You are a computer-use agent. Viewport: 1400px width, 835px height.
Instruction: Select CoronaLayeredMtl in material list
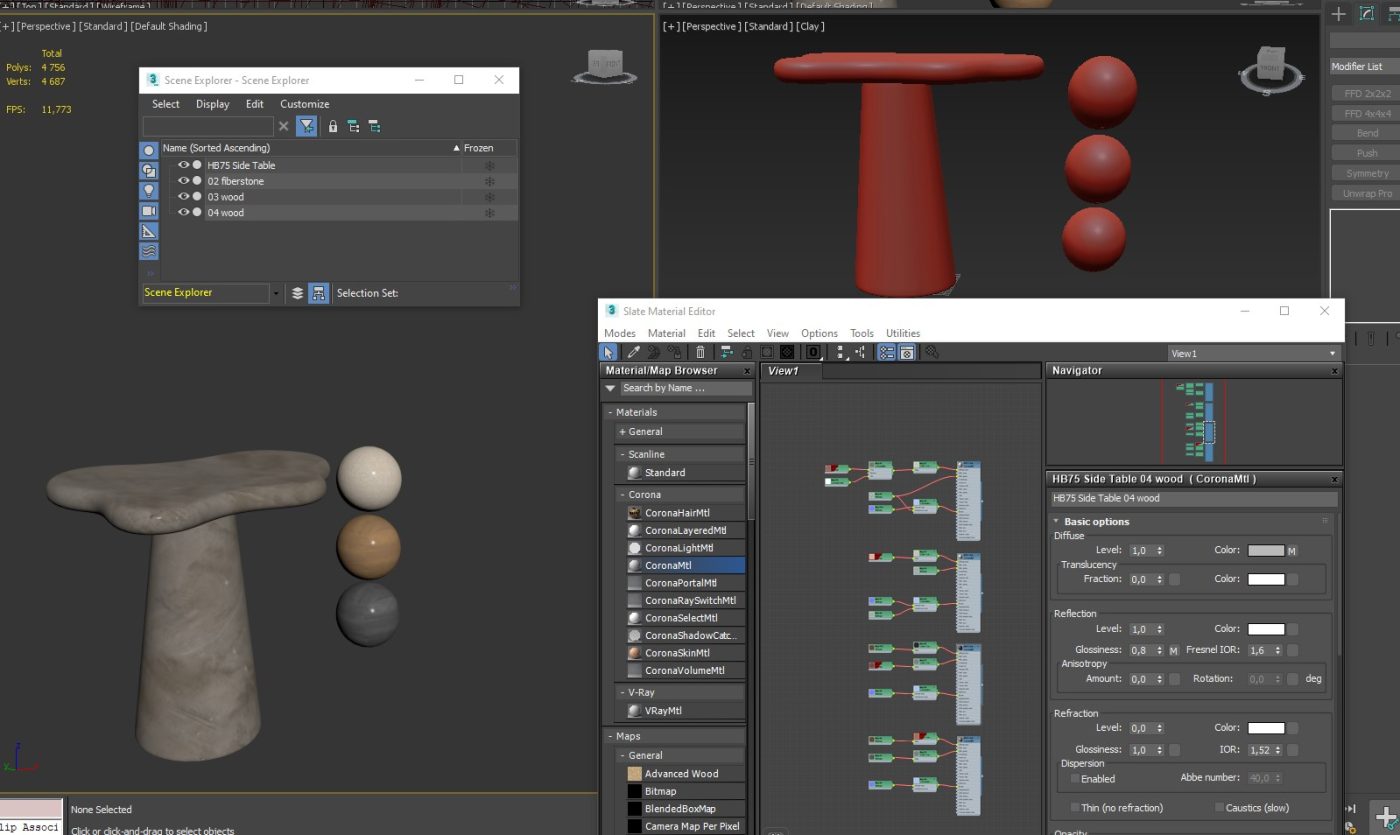[685, 530]
